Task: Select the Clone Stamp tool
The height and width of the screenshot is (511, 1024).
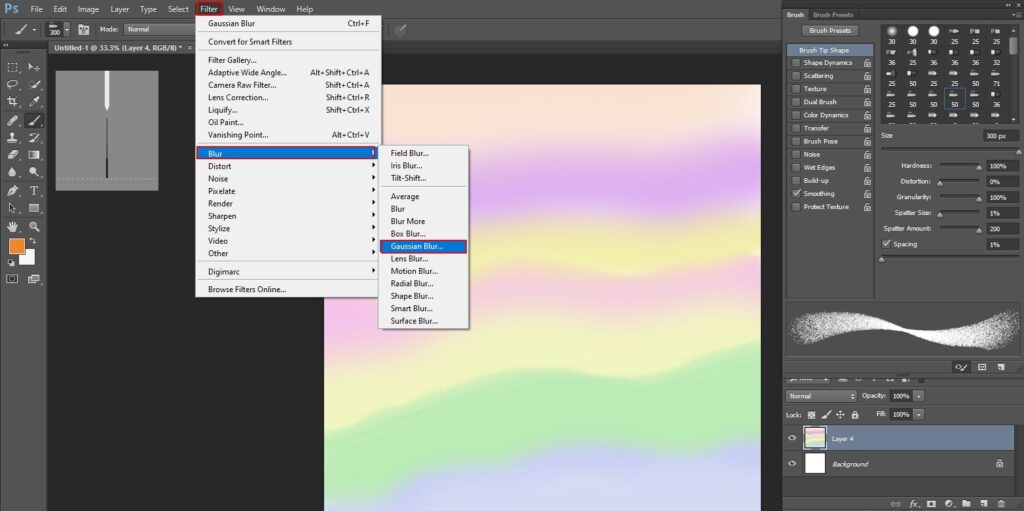Action: pos(12,138)
